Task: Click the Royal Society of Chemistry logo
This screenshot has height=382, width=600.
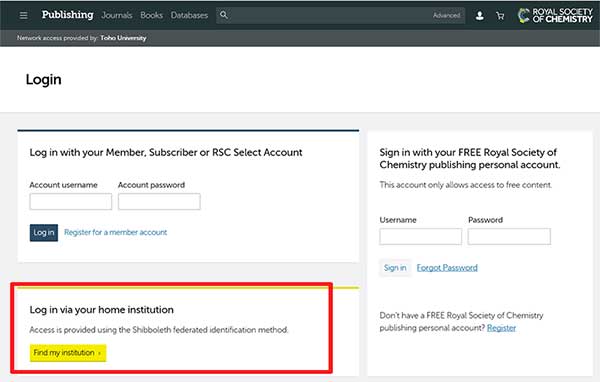Action: pyautogui.click(x=555, y=15)
